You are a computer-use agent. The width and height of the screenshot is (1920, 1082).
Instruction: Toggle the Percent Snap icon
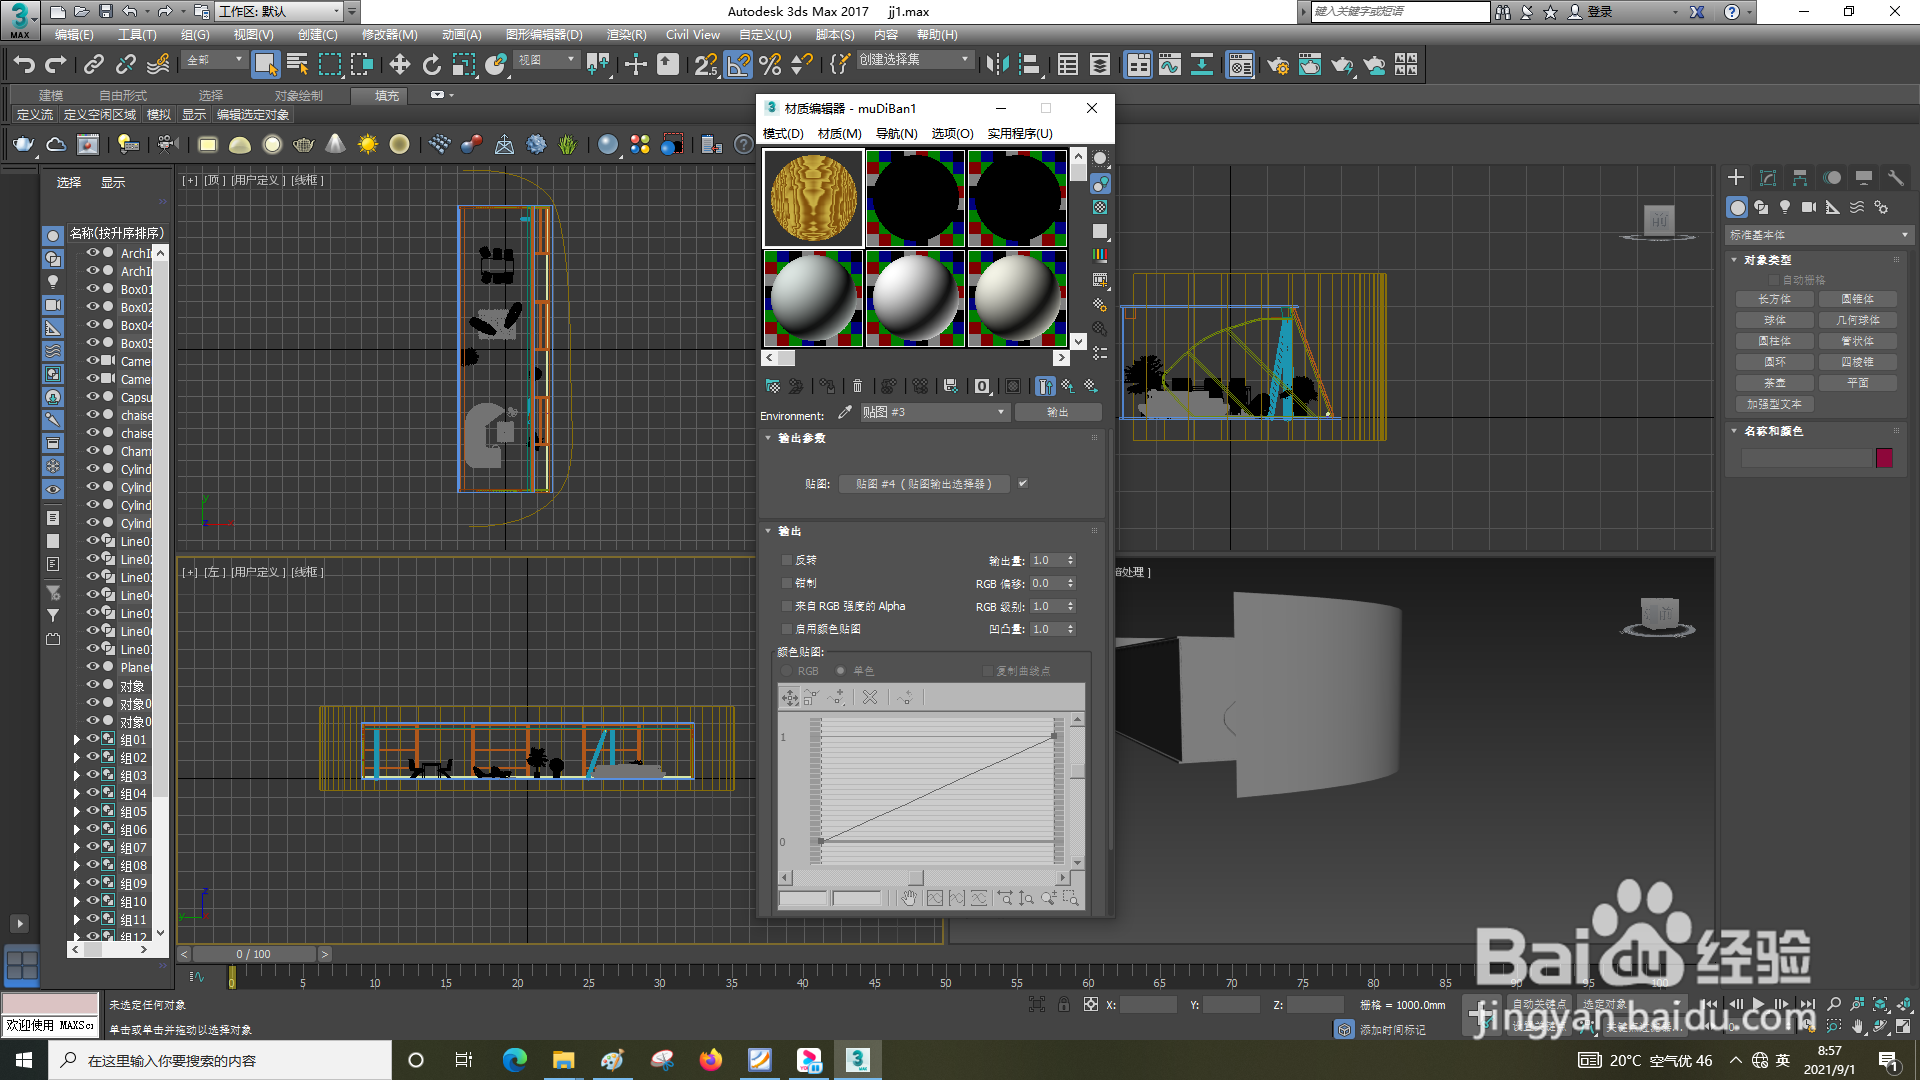[770, 65]
